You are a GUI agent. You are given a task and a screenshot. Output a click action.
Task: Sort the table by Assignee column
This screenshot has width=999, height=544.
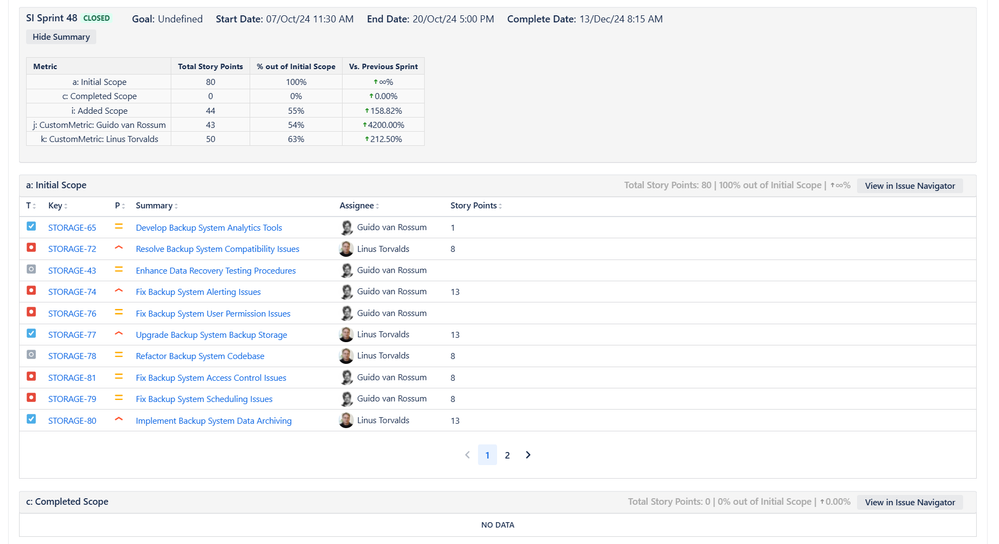(x=359, y=206)
